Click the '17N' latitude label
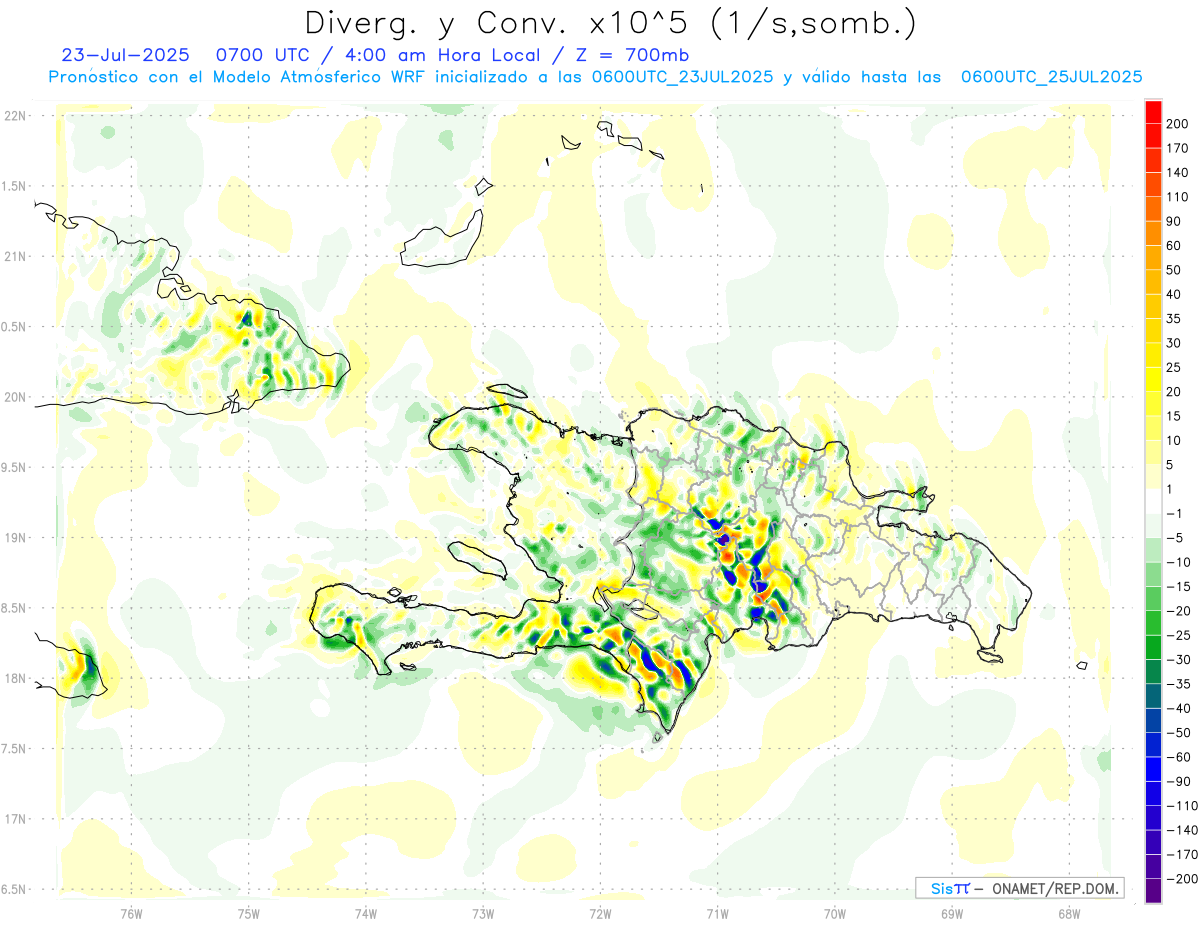The height and width of the screenshot is (927, 1200). (15, 819)
